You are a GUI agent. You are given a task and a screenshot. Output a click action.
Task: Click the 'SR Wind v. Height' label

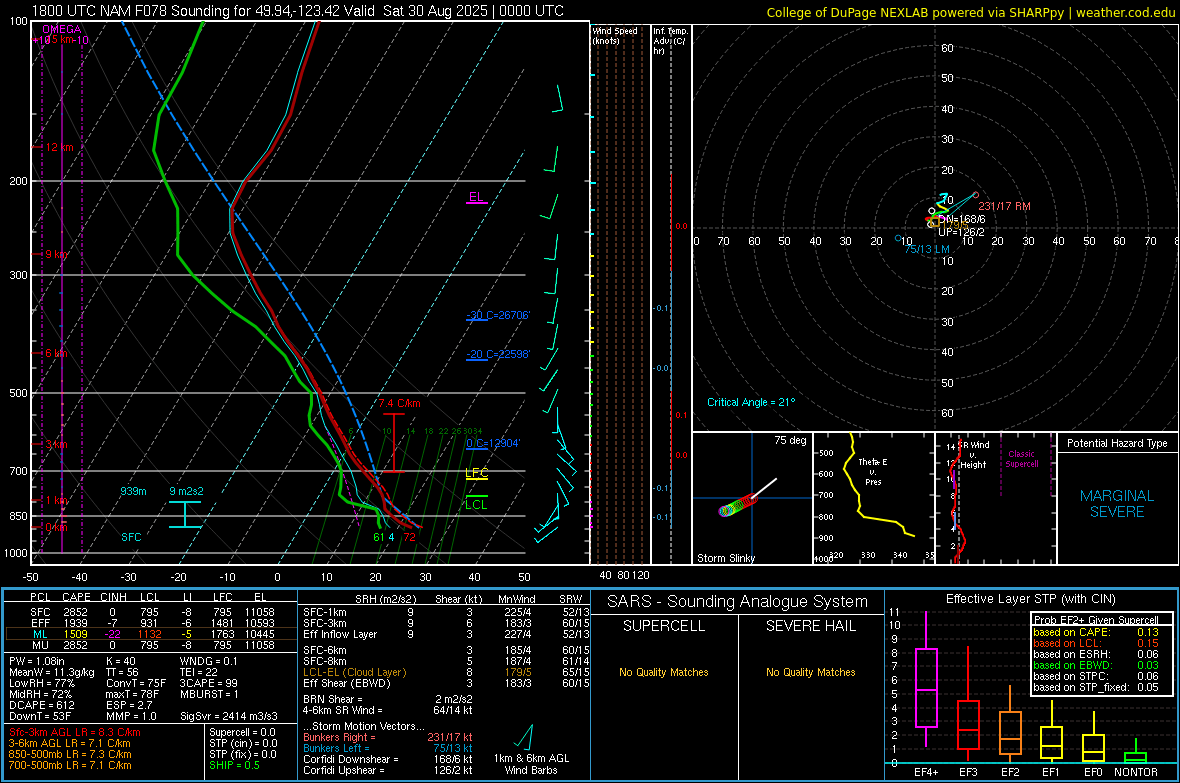pyautogui.click(x=973, y=454)
